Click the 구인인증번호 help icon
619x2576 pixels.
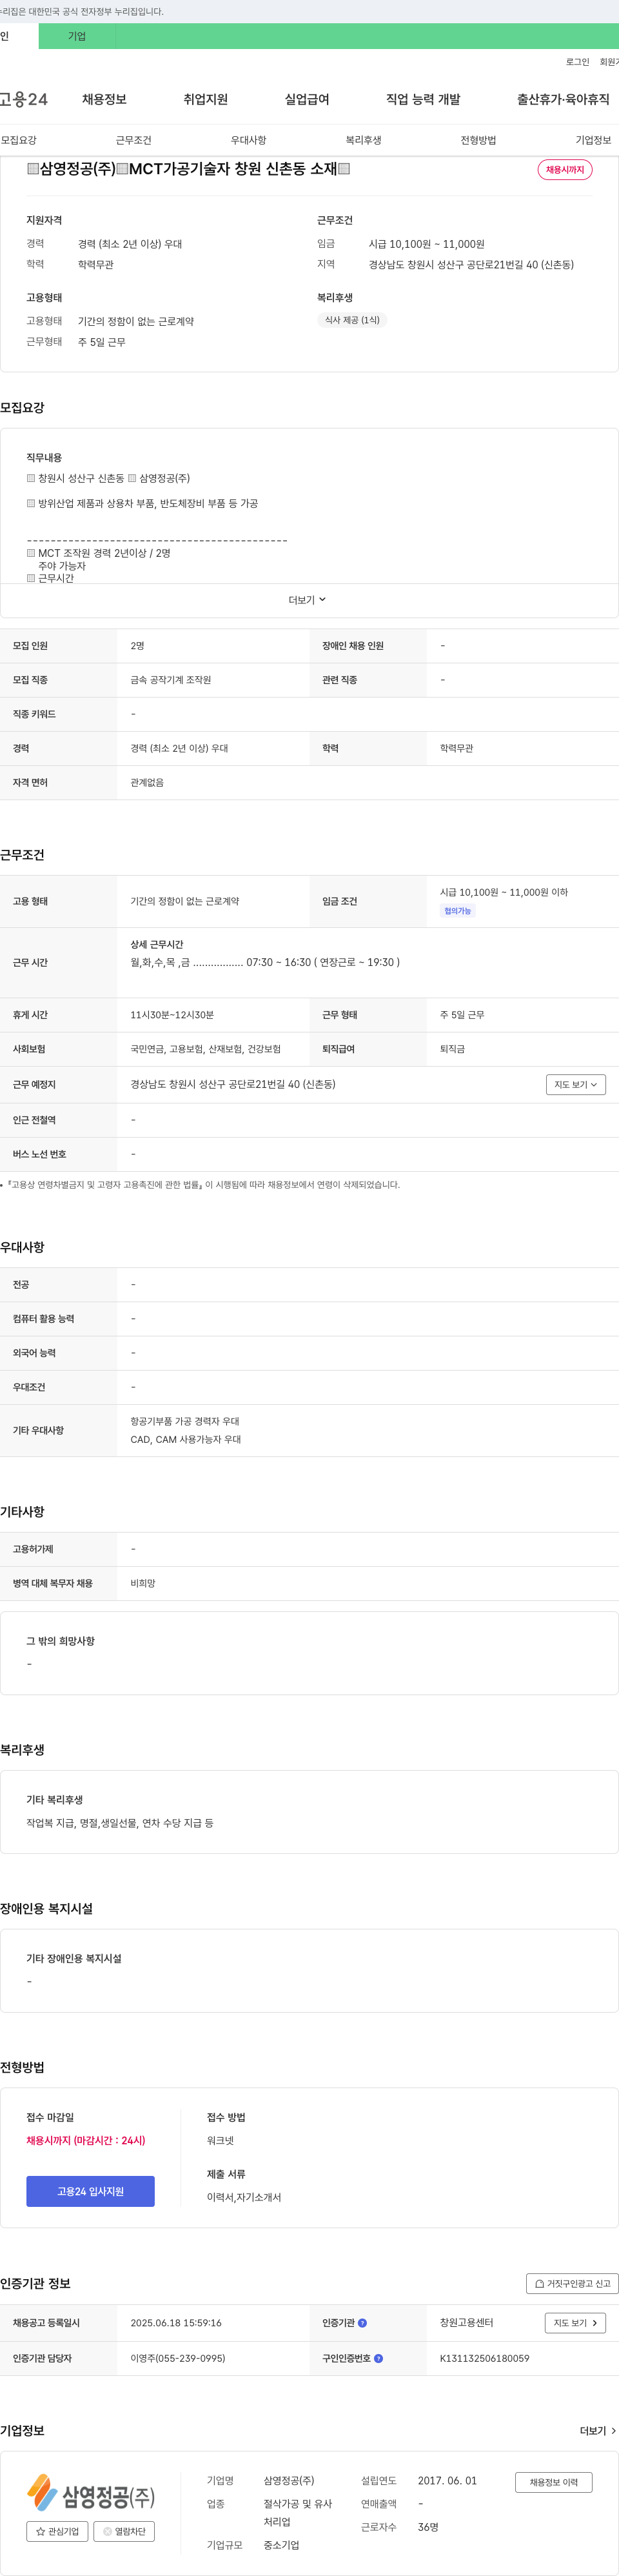click(378, 2358)
